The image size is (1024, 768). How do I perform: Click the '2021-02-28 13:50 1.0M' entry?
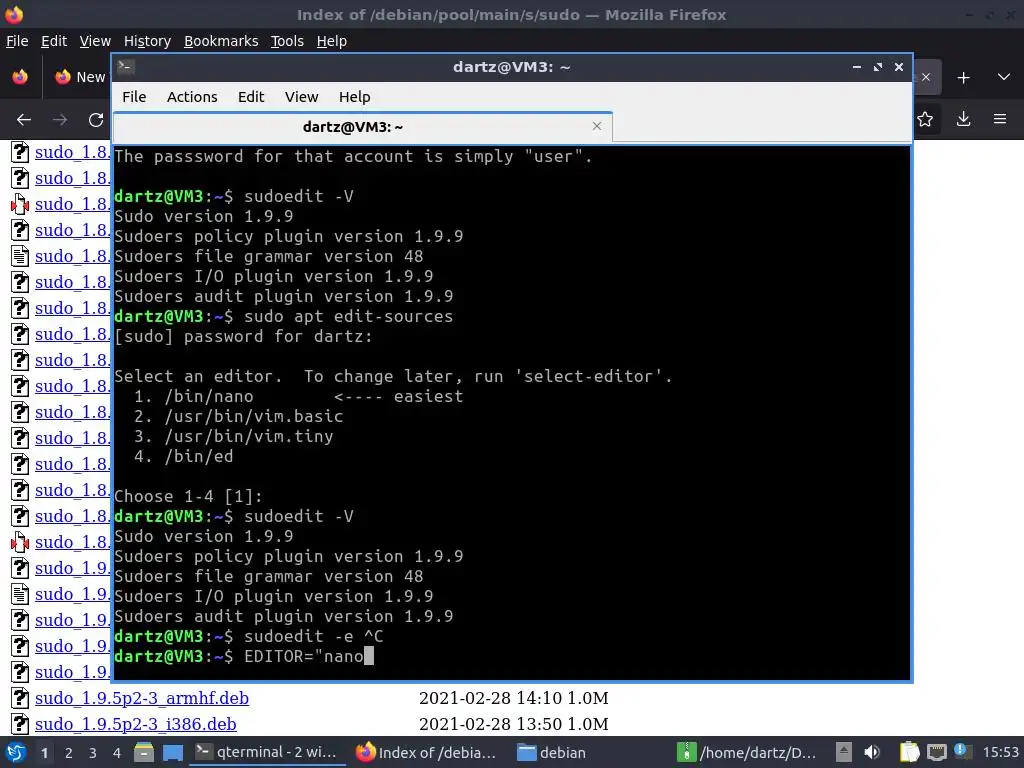(x=513, y=724)
